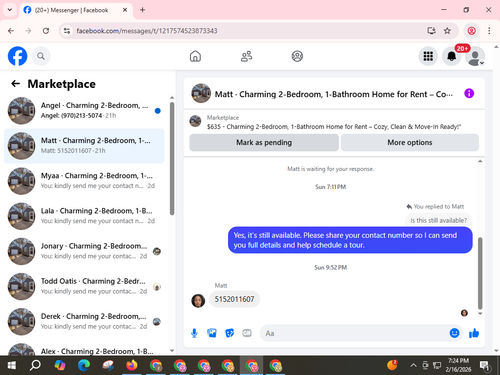Send a voice clip with microphone icon
The image size is (500, 375).
[x=194, y=333]
